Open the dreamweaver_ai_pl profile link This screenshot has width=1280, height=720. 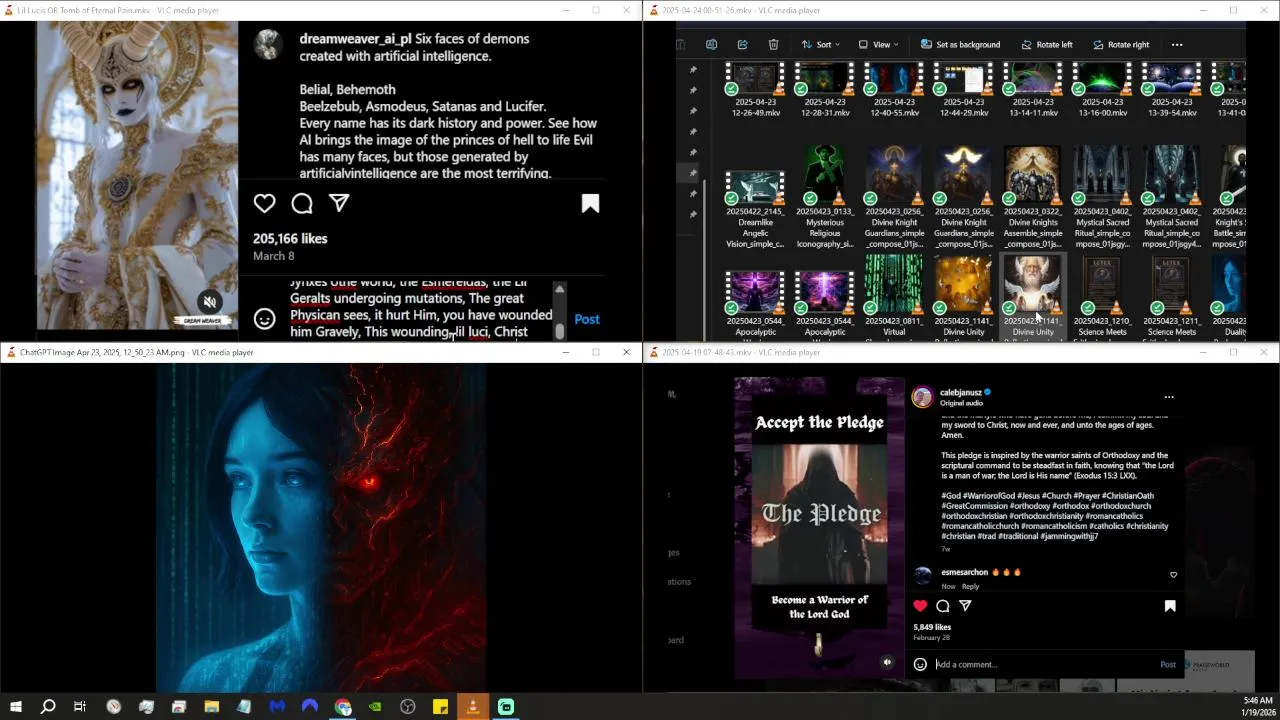pyautogui.click(x=355, y=39)
